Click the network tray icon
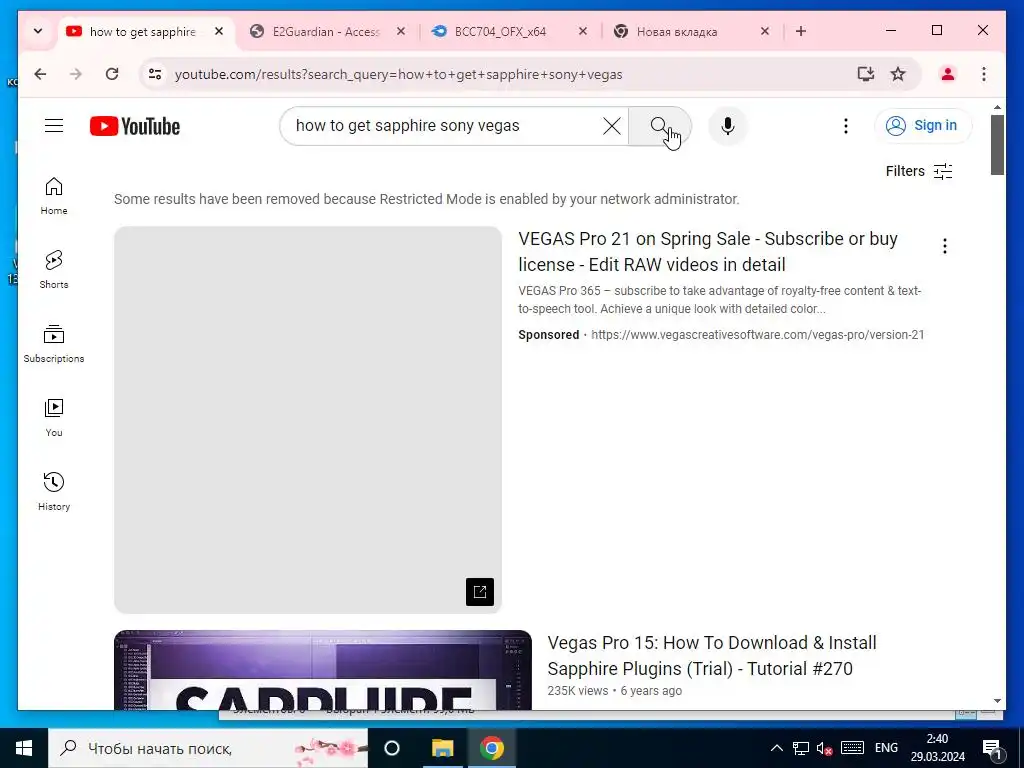Screen dimensions: 1024x768 800,748
